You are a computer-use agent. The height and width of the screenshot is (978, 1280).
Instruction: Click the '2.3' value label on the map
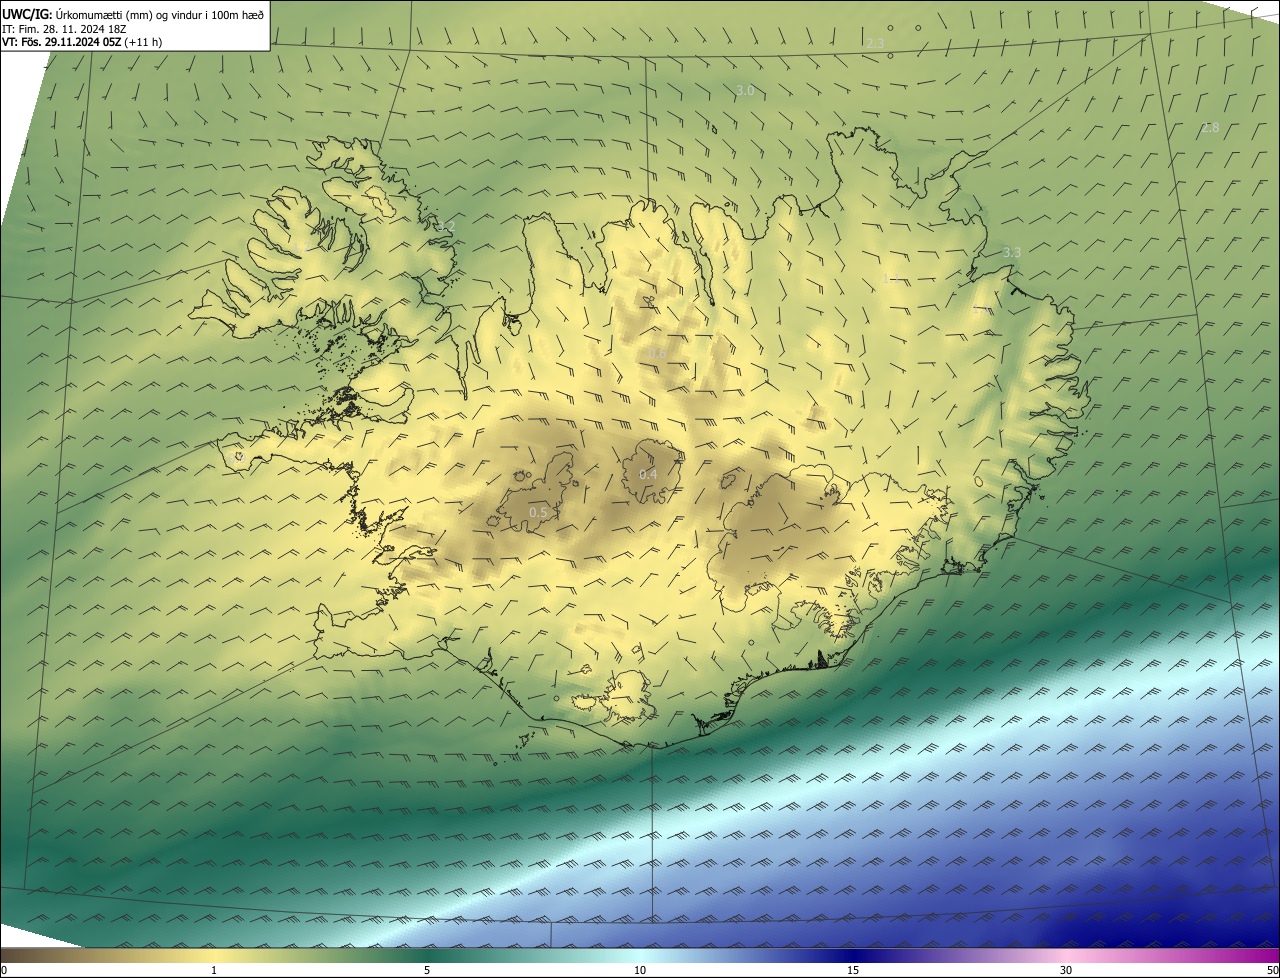pos(875,43)
